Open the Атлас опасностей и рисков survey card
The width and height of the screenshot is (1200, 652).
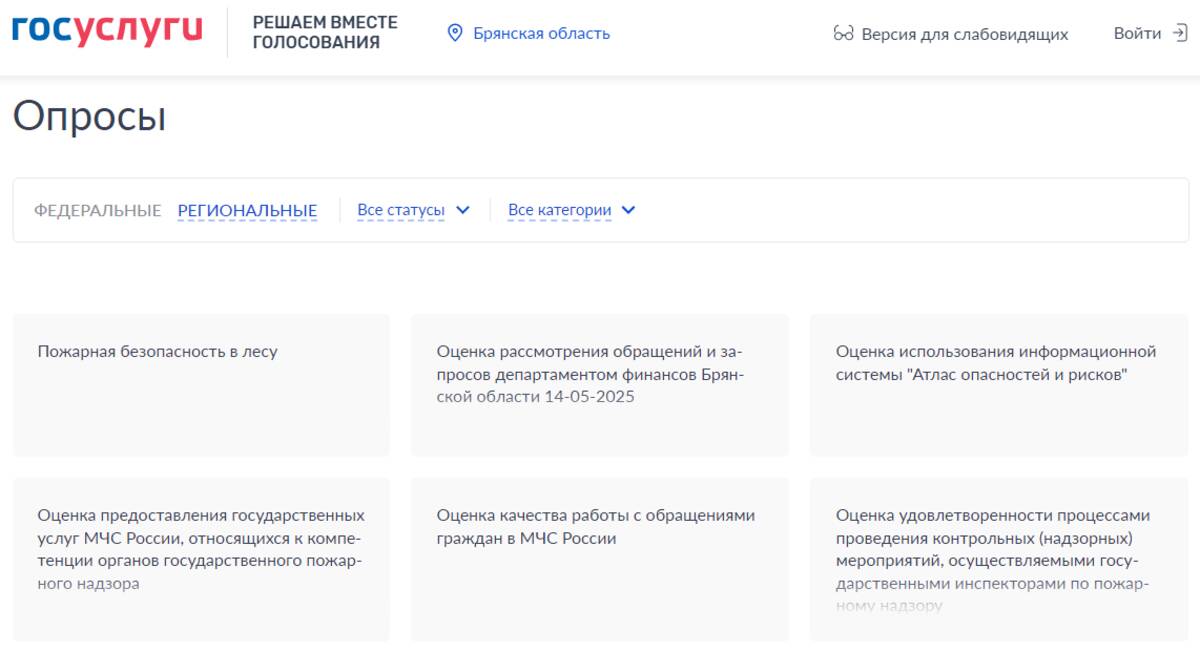[998, 385]
